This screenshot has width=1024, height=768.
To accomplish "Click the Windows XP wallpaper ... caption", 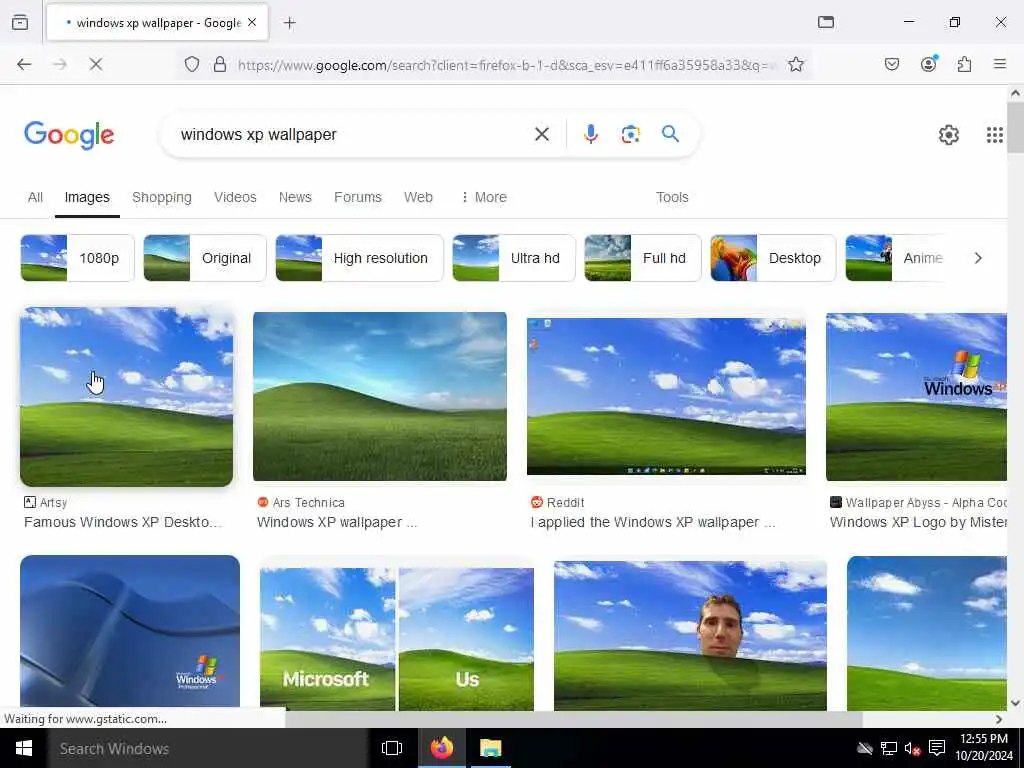I will [336, 522].
